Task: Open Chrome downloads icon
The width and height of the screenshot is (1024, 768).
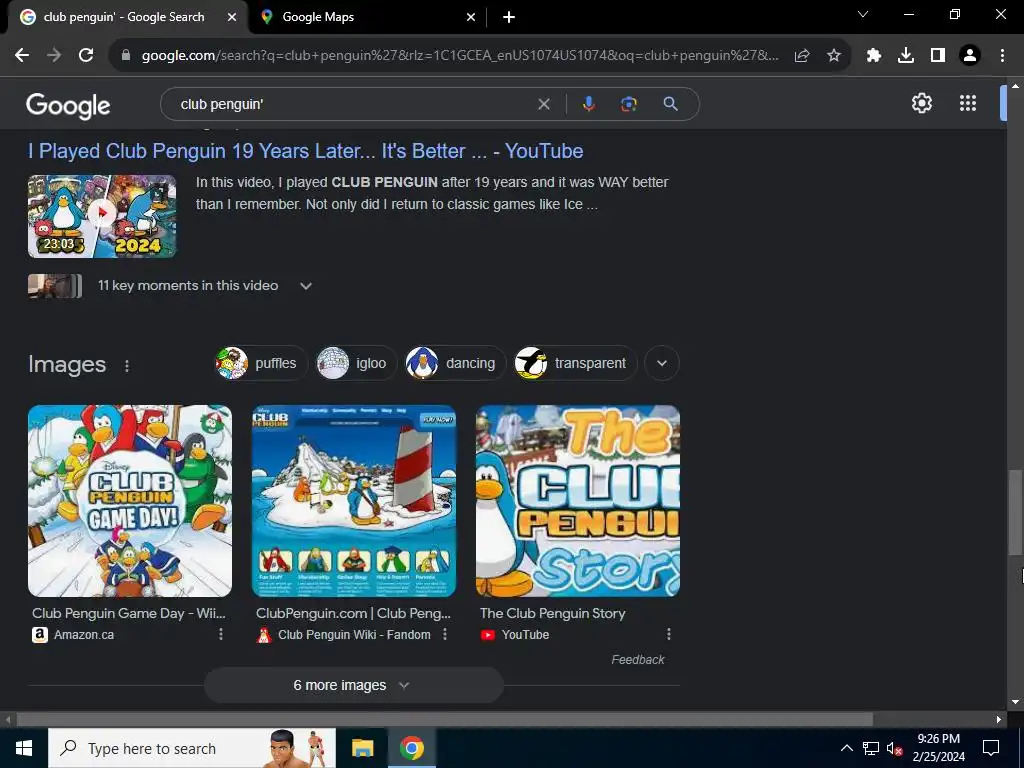Action: (906, 56)
